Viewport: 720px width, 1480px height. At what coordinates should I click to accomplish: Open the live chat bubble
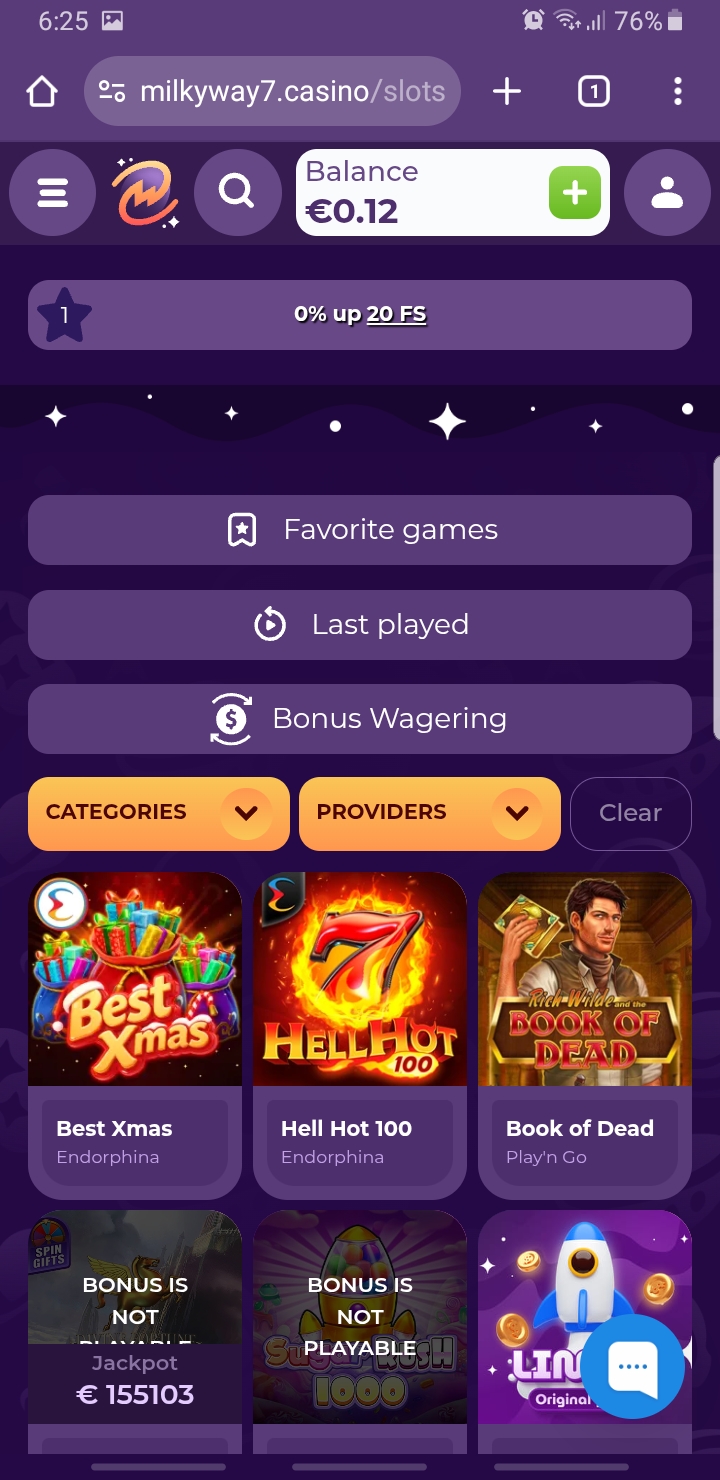[633, 1367]
